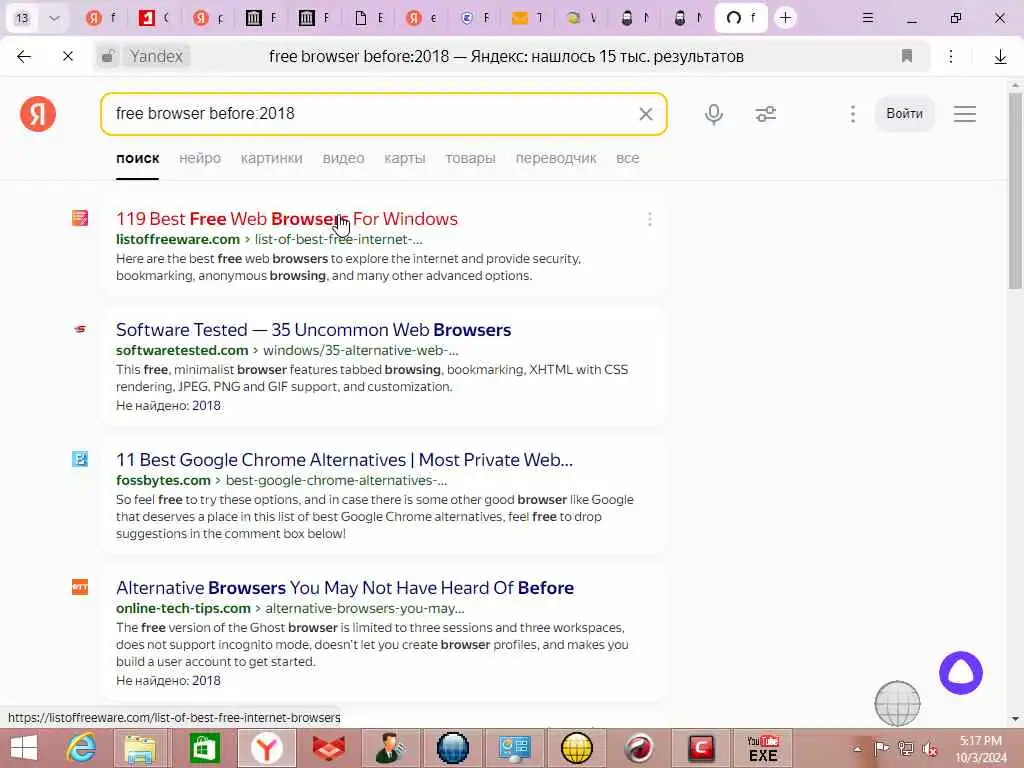1024x768 pixels.
Task: Open the downloads arrow icon
Action: click(1000, 57)
